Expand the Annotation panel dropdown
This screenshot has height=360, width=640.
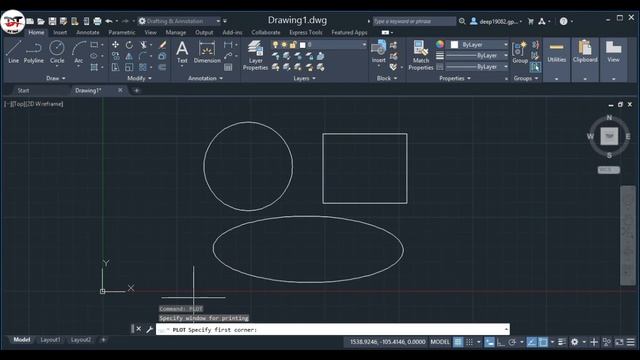click(x=205, y=78)
